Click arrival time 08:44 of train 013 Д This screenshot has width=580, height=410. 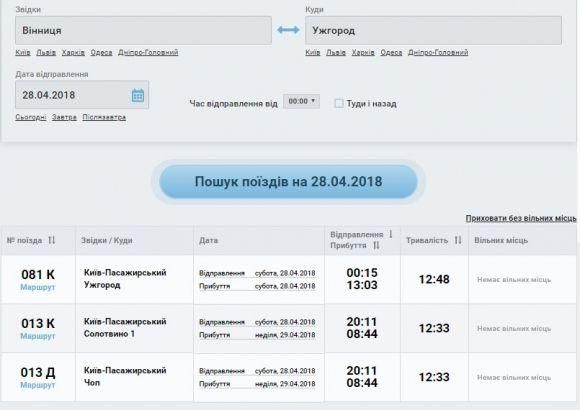tap(362, 383)
